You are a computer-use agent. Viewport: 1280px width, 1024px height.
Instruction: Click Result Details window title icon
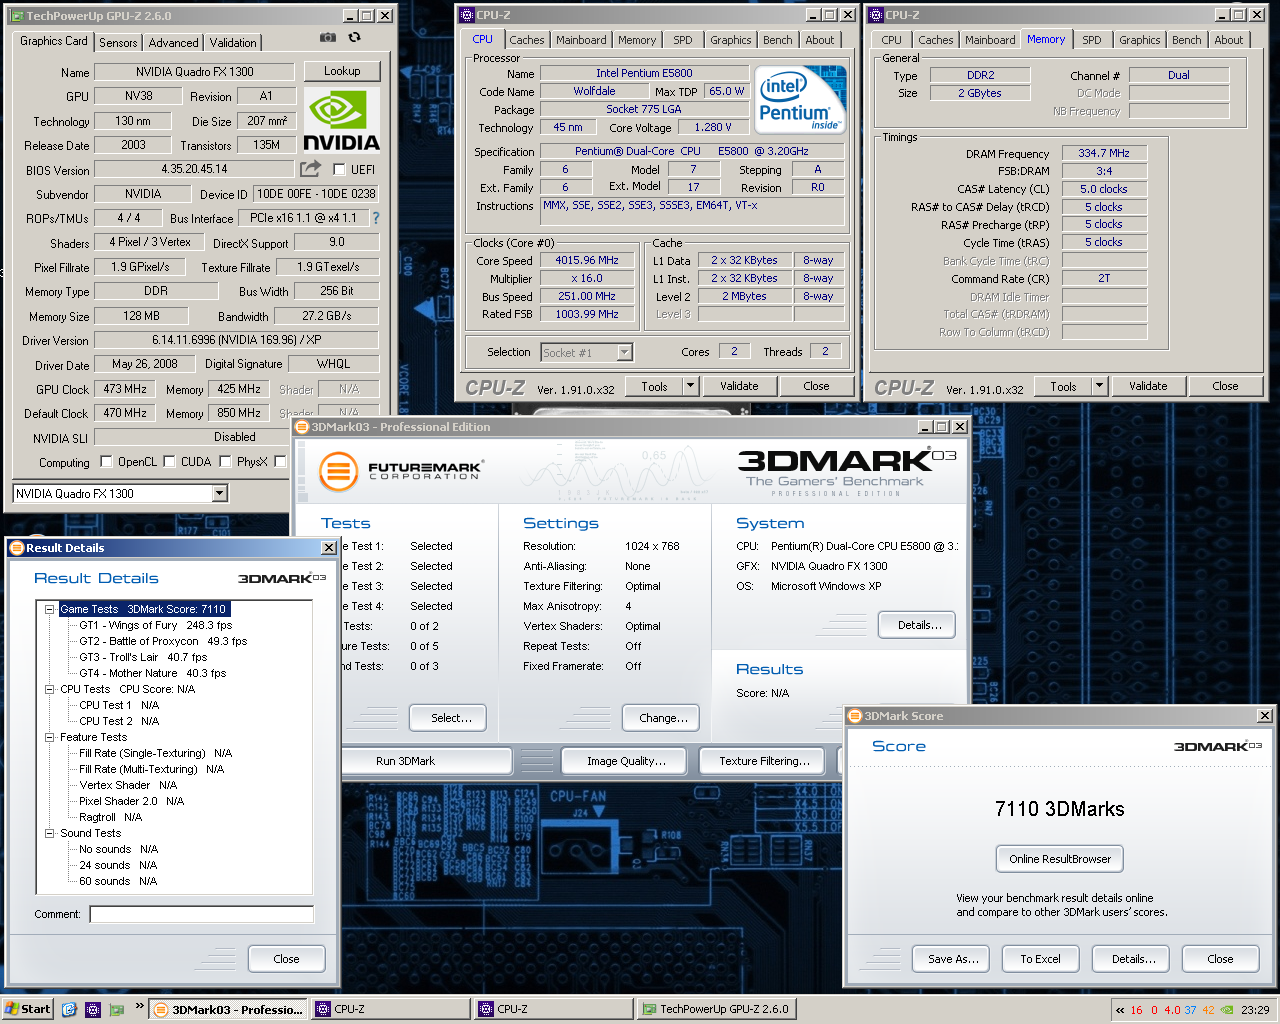tap(16, 548)
